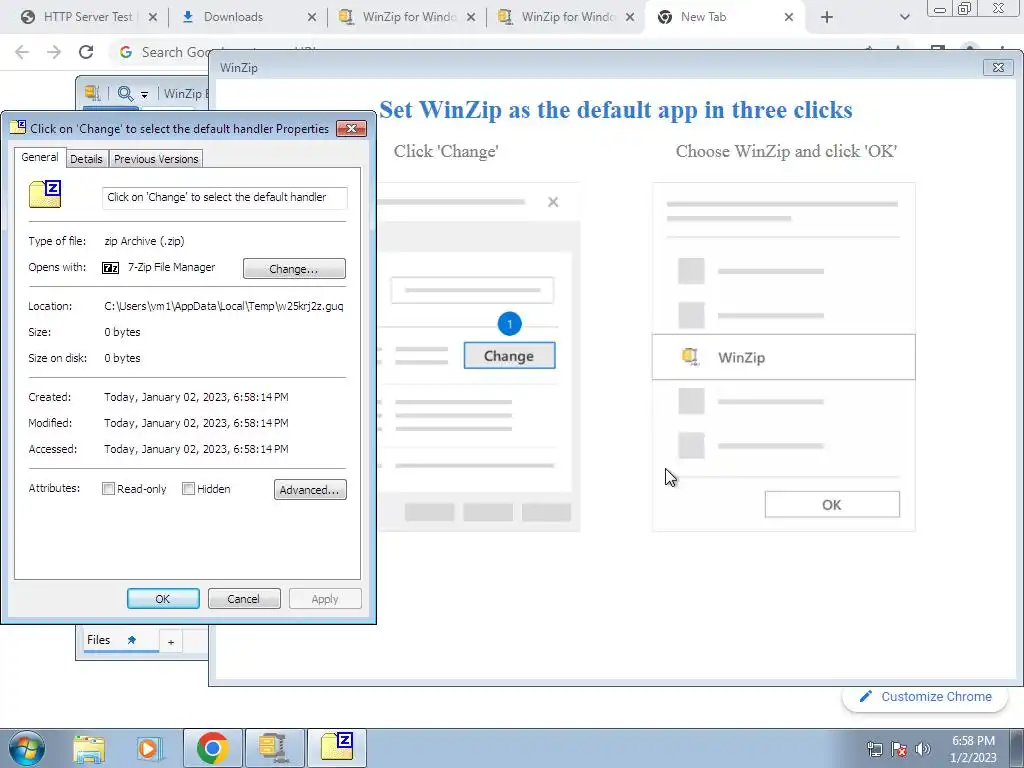Click the pin icon on Files tab
Screen dimensions: 1024x768
[x=131, y=640]
